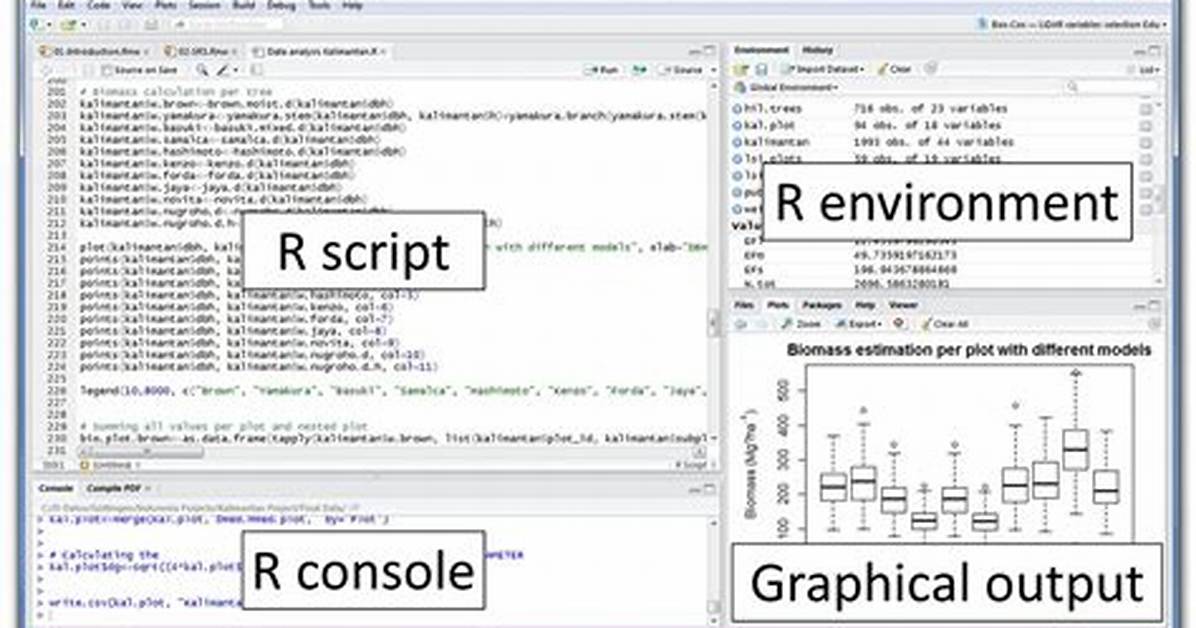Viewport: 1196px width, 628px height.
Task: Open the Debug menu
Action: pyautogui.click(x=281, y=5)
